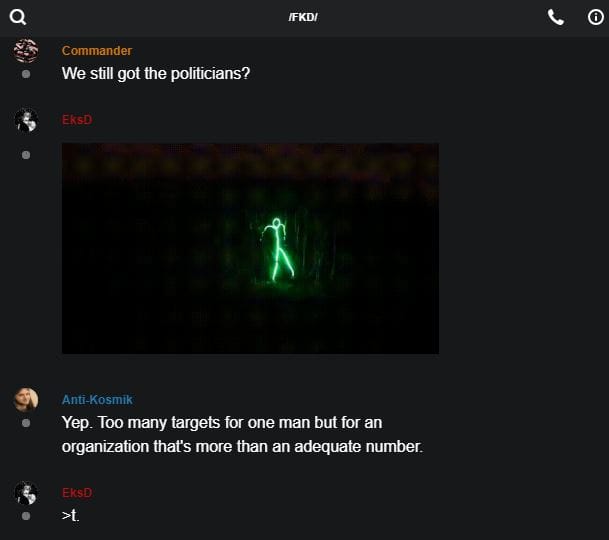
Task: Click status dot beside the stick figure GIF
Action: tap(26, 155)
